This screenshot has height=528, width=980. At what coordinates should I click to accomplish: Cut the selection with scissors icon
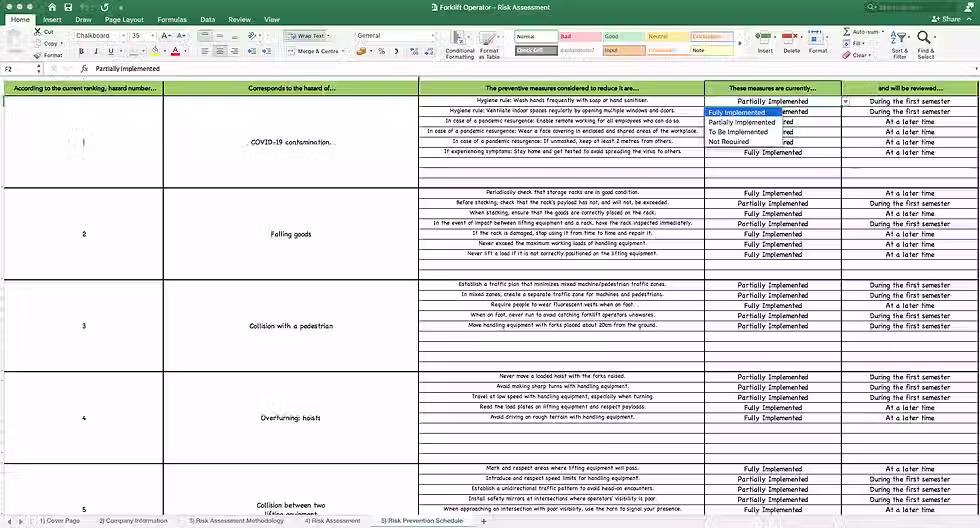tap(38, 31)
